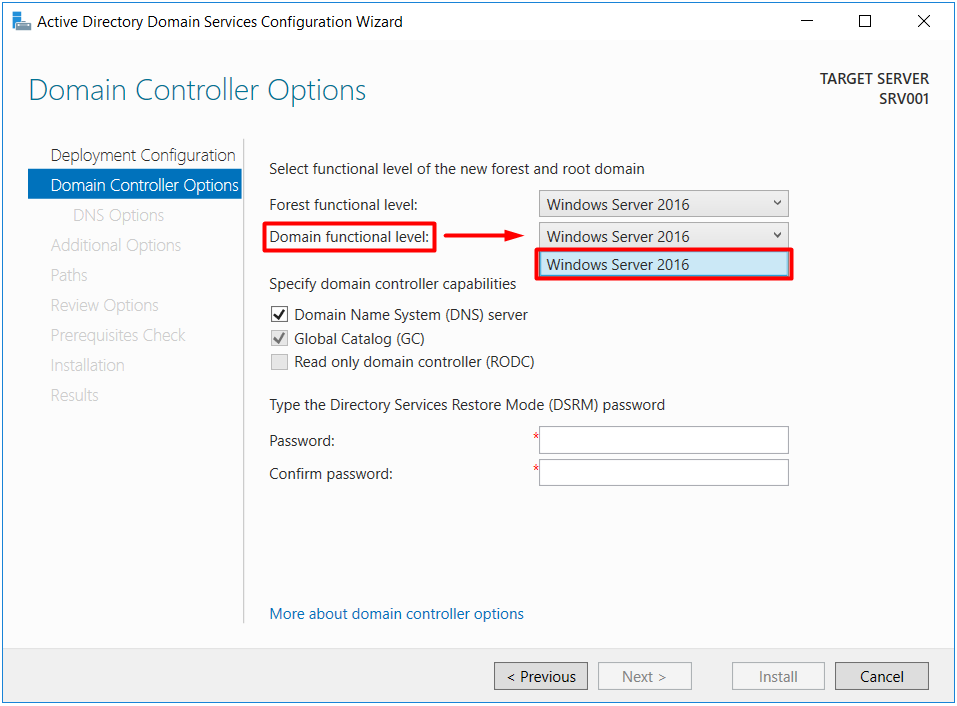The width and height of the screenshot is (957, 706).
Task: Open the Review Options step
Action: tap(104, 305)
